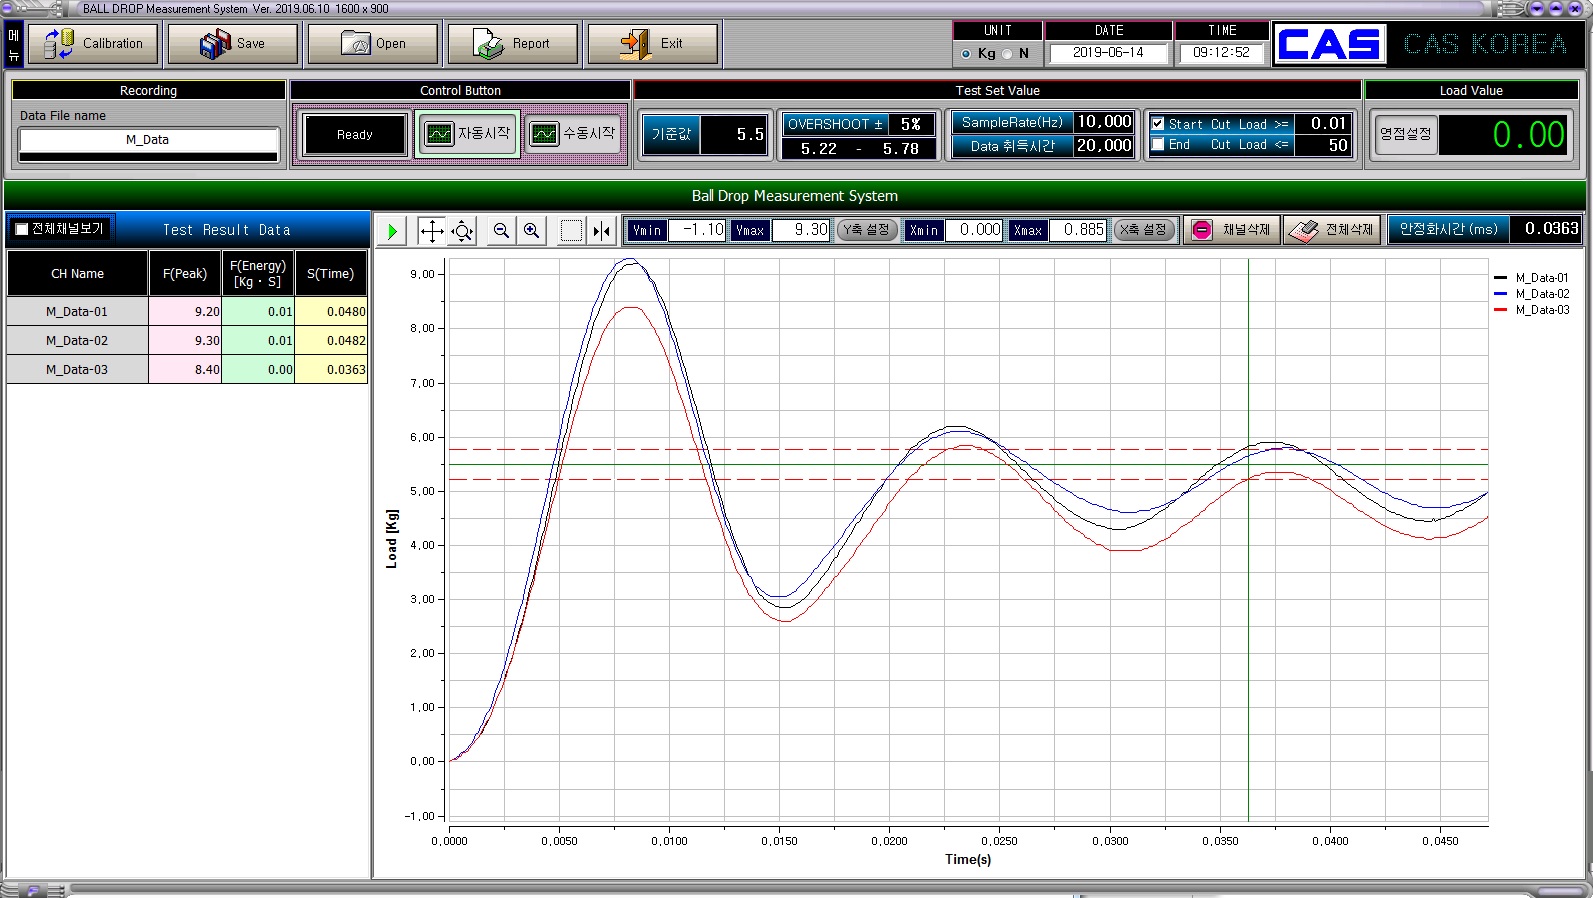Select the M_Data-02 row
The height and width of the screenshot is (898, 1593).
[x=187, y=341]
